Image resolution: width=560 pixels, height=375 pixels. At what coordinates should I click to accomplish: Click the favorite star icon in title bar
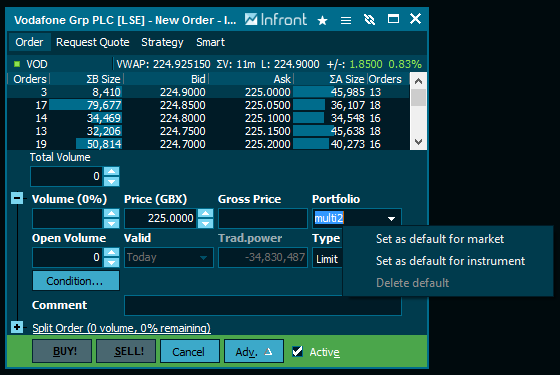coord(322,20)
